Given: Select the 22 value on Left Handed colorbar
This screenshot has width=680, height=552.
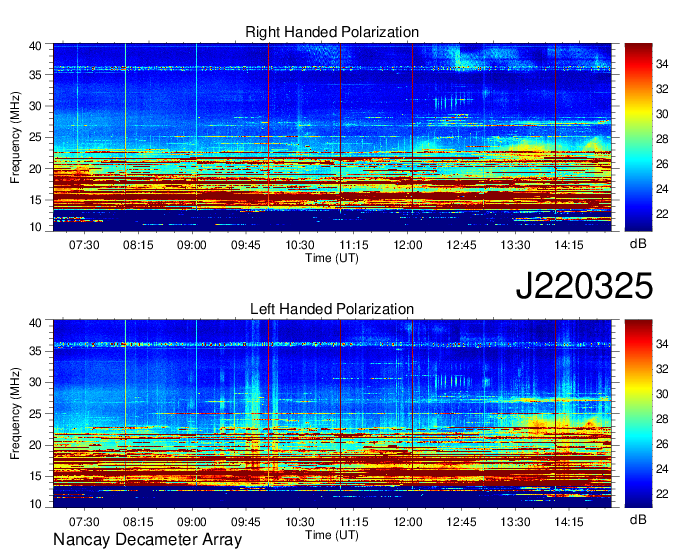Looking at the screenshot, I should point(662,494).
